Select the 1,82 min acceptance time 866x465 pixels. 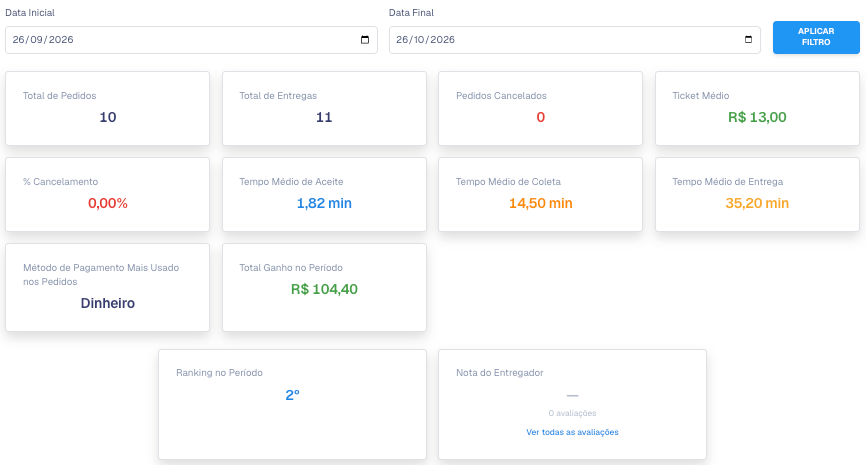tap(324, 203)
